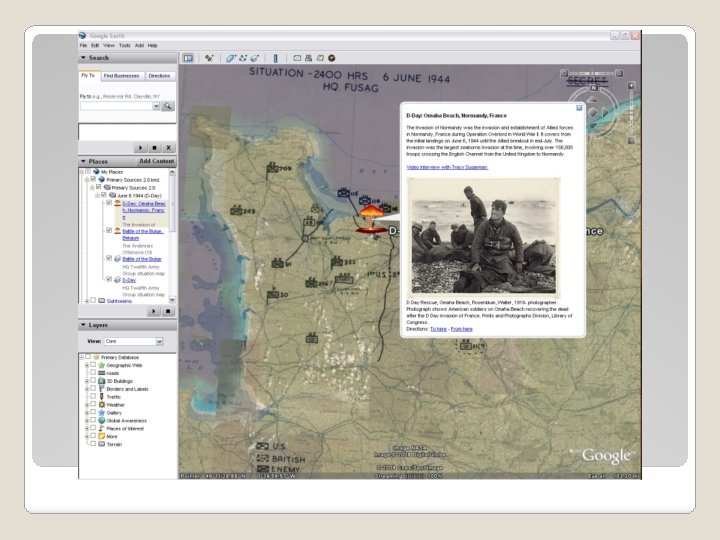
Task: Click the 'To here' directions link
Action: coord(438,329)
